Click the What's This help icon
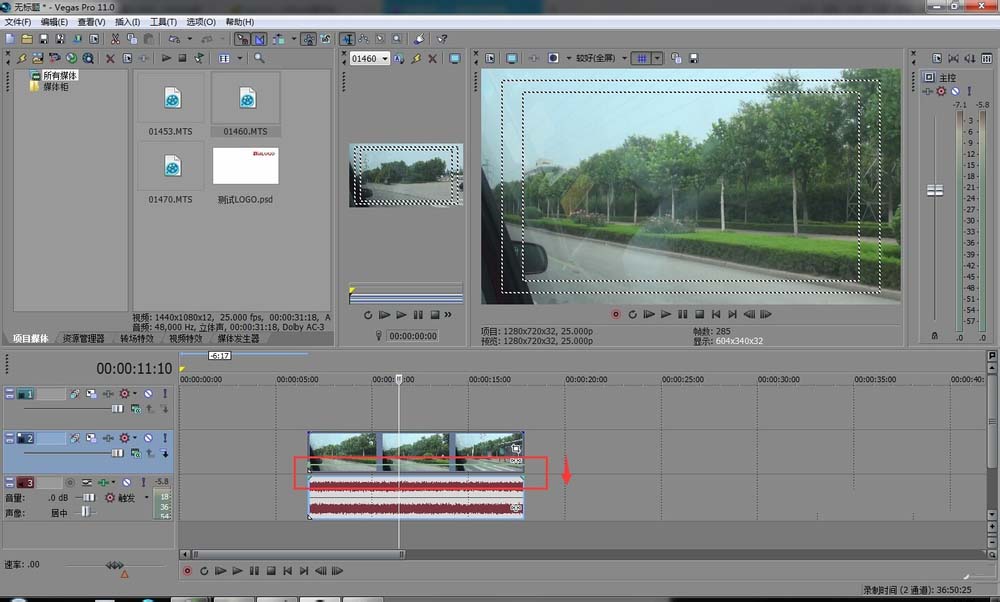This screenshot has height=602, width=1000. point(442,39)
